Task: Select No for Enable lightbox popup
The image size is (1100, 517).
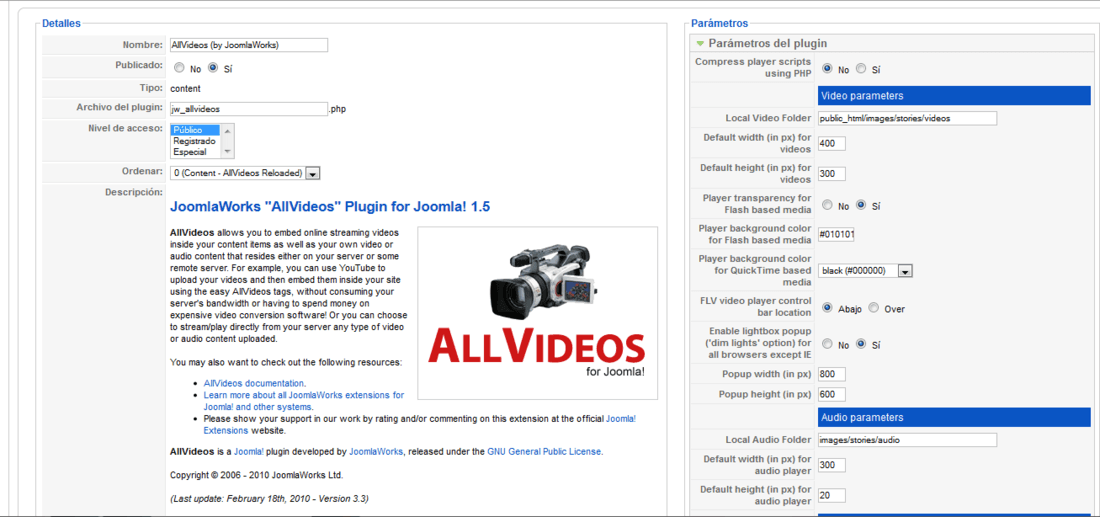Action: (827, 344)
